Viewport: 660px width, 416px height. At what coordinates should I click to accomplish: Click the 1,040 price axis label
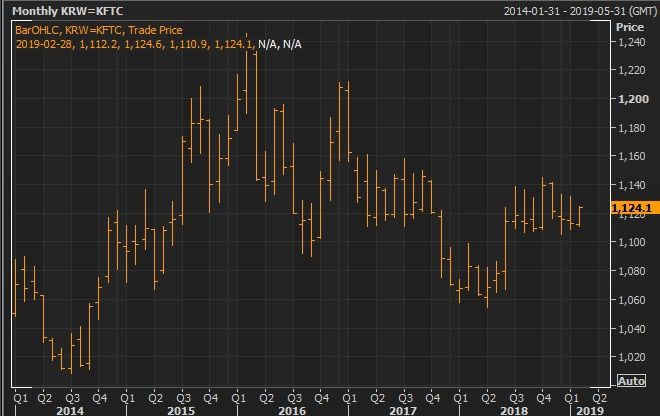point(632,328)
